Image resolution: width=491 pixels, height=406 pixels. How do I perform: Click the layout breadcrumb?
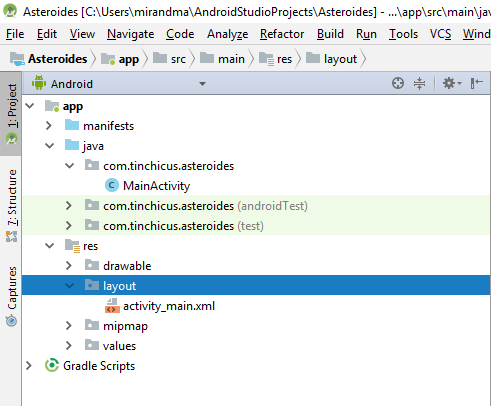click(332, 59)
